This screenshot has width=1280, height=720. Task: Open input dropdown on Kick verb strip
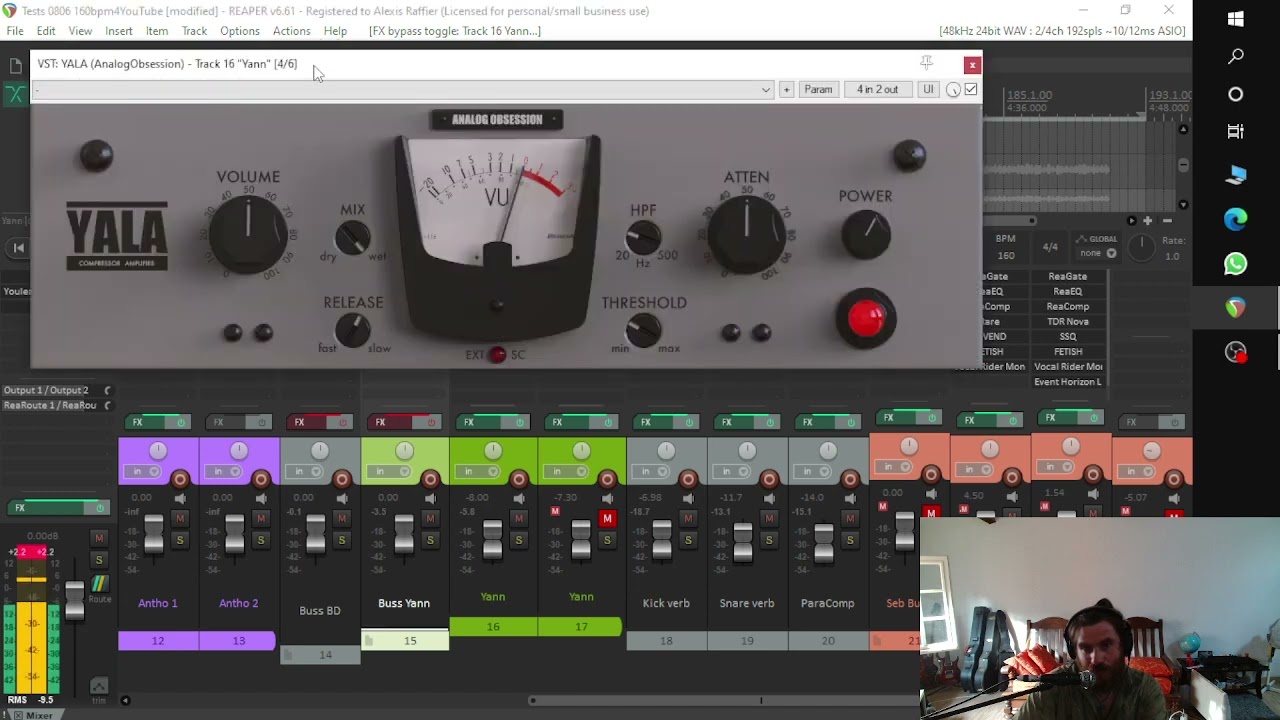point(649,471)
